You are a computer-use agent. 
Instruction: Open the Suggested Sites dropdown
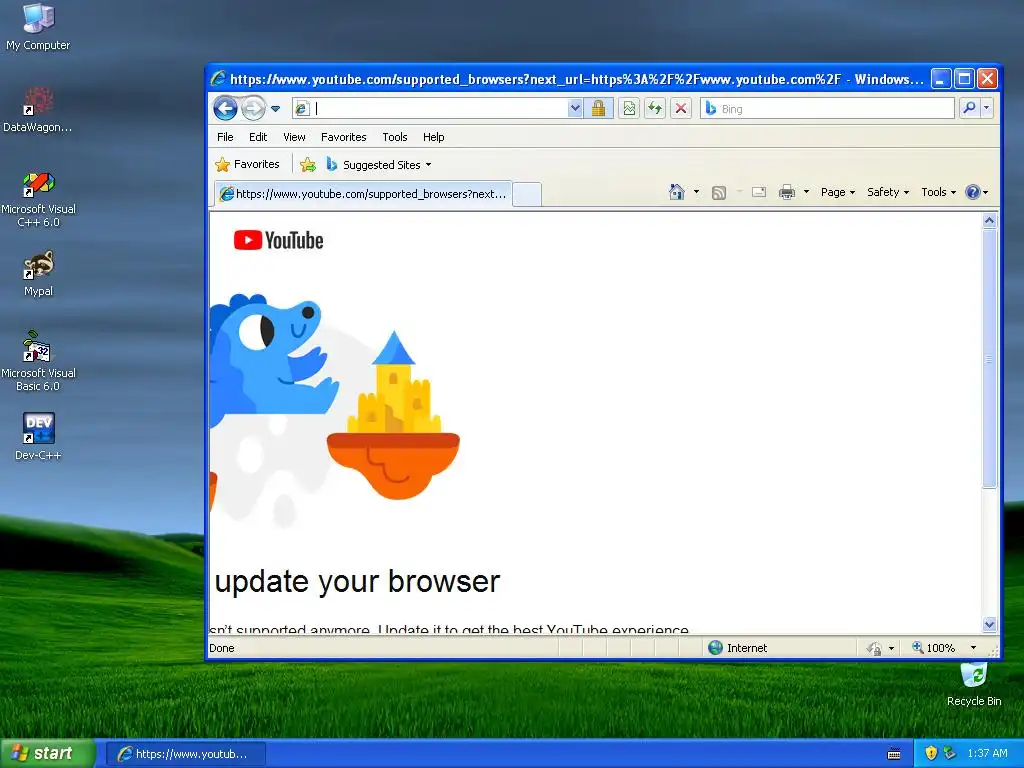click(x=379, y=165)
